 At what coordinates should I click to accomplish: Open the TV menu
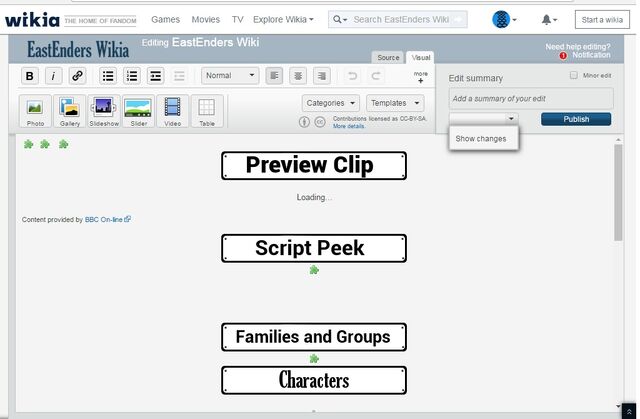tap(238, 20)
